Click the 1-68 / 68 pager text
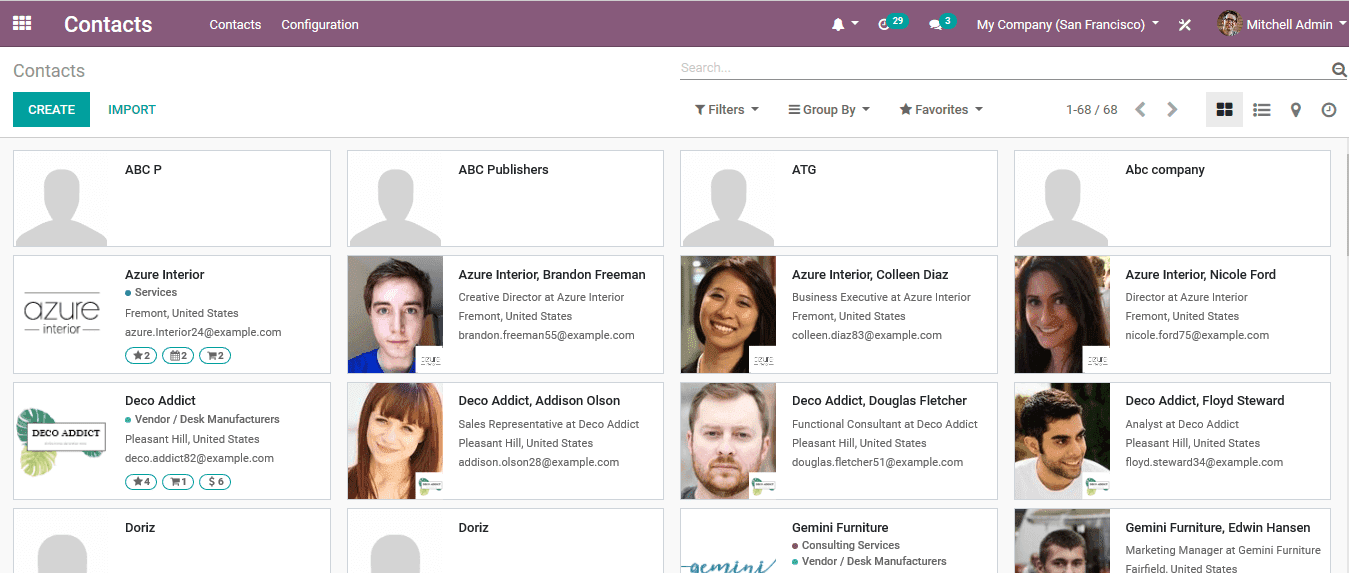 click(1091, 110)
